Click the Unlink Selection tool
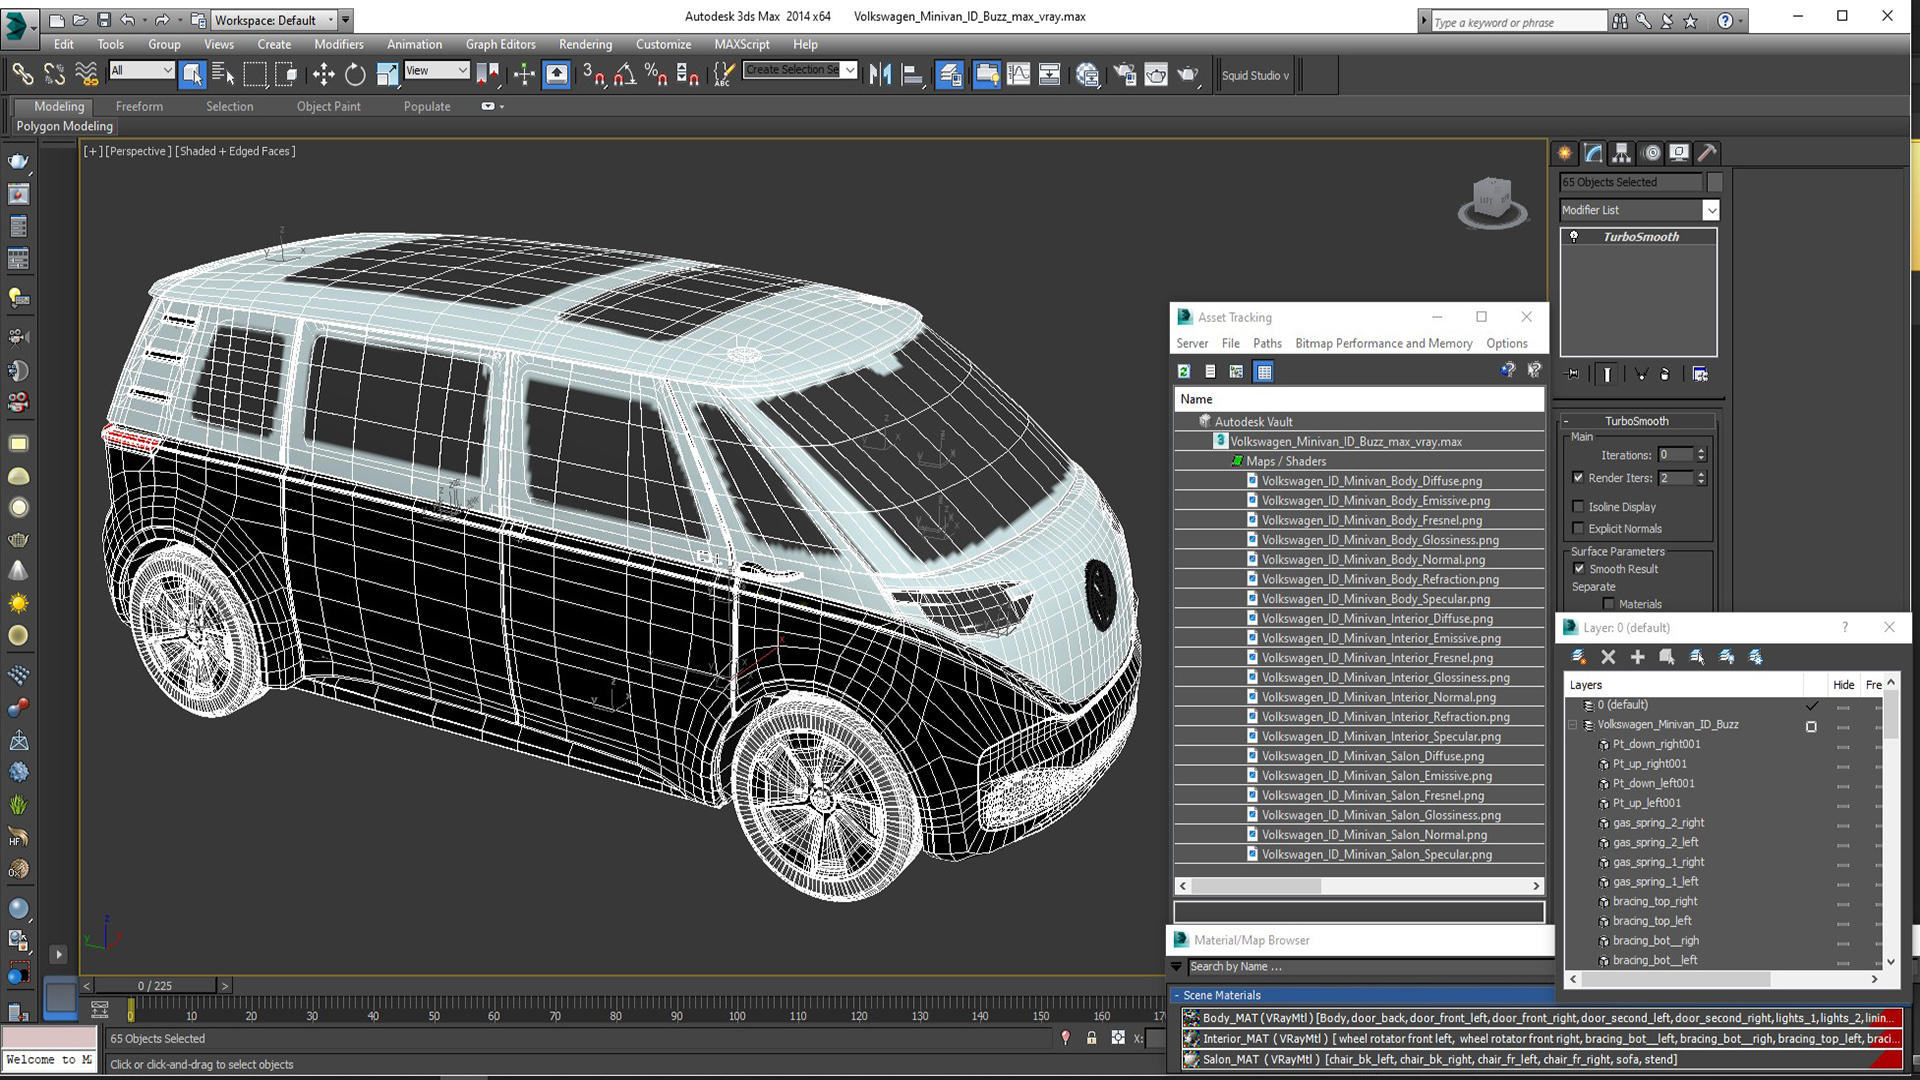 [54, 74]
